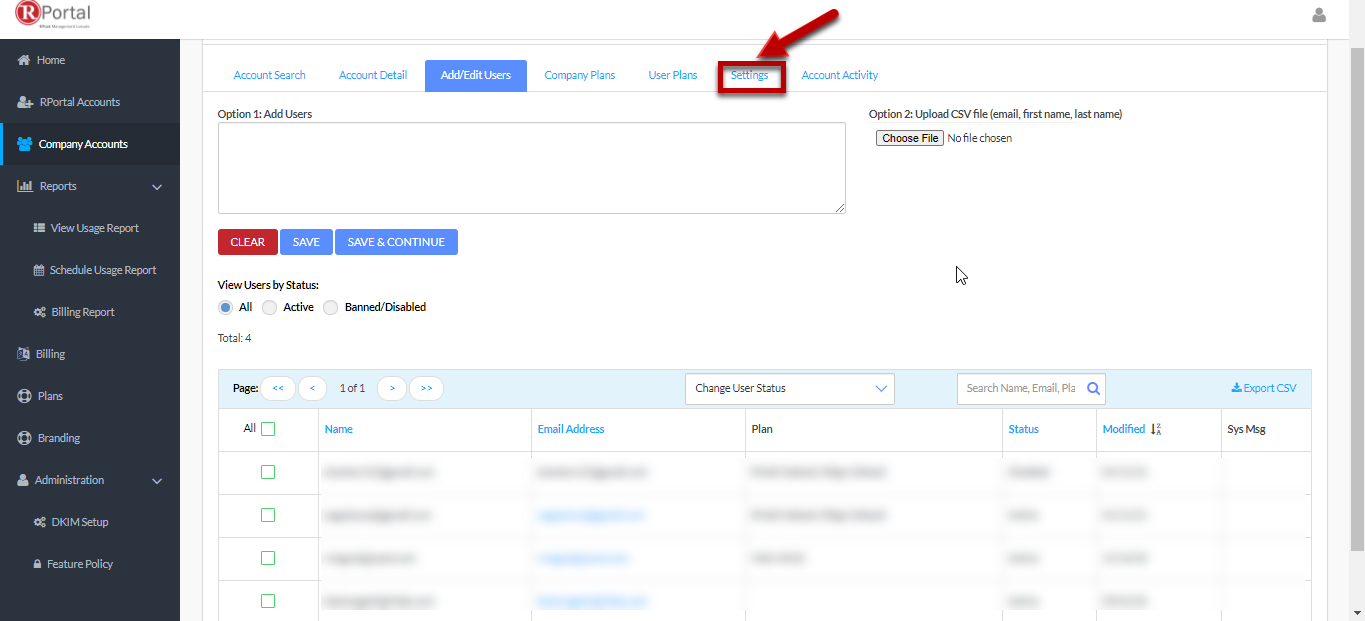The image size is (1365, 621).
Task: Click the Export CSV link
Action: [x=1264, y=388]
